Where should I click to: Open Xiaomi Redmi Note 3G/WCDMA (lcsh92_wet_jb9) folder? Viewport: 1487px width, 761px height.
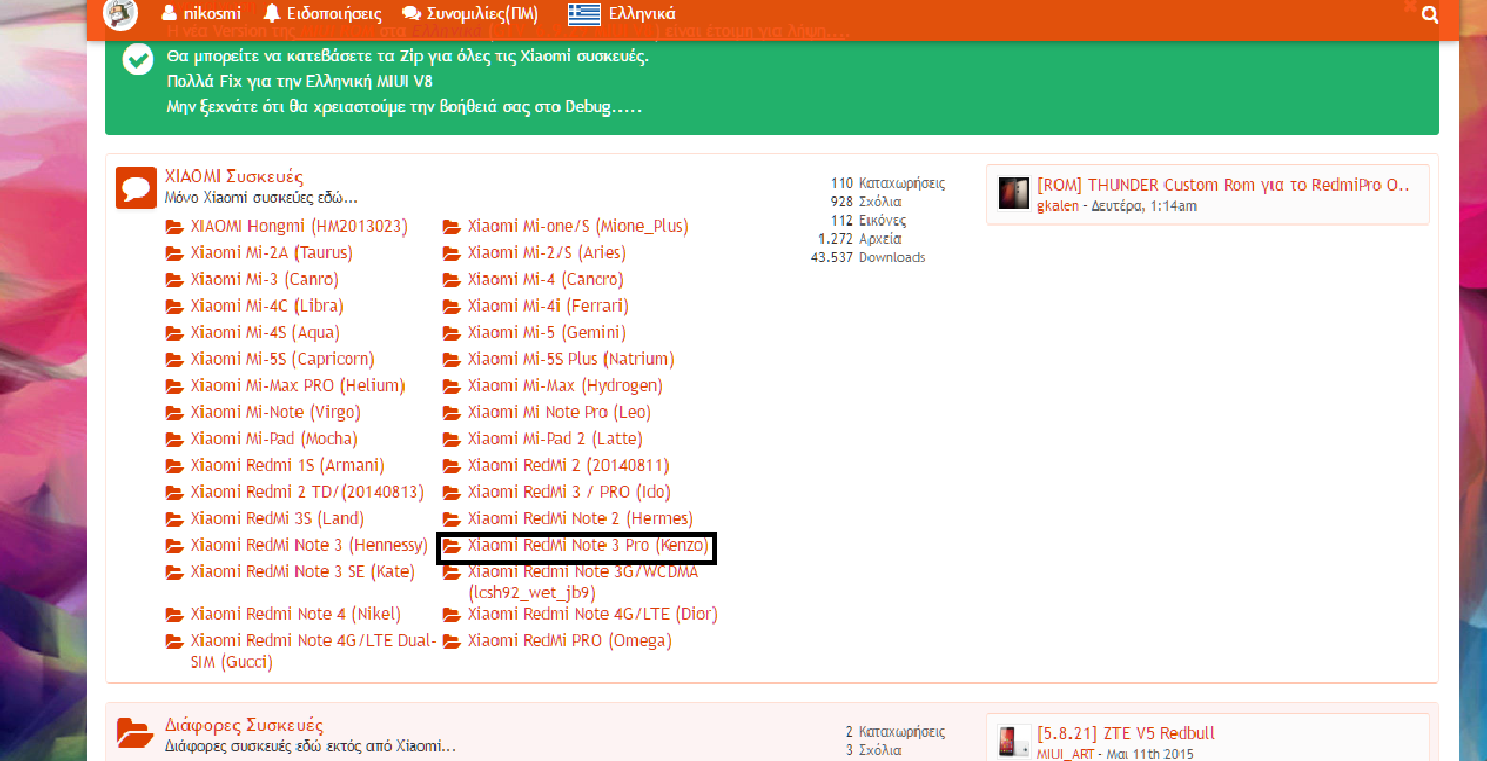click(x=583, y=581)
